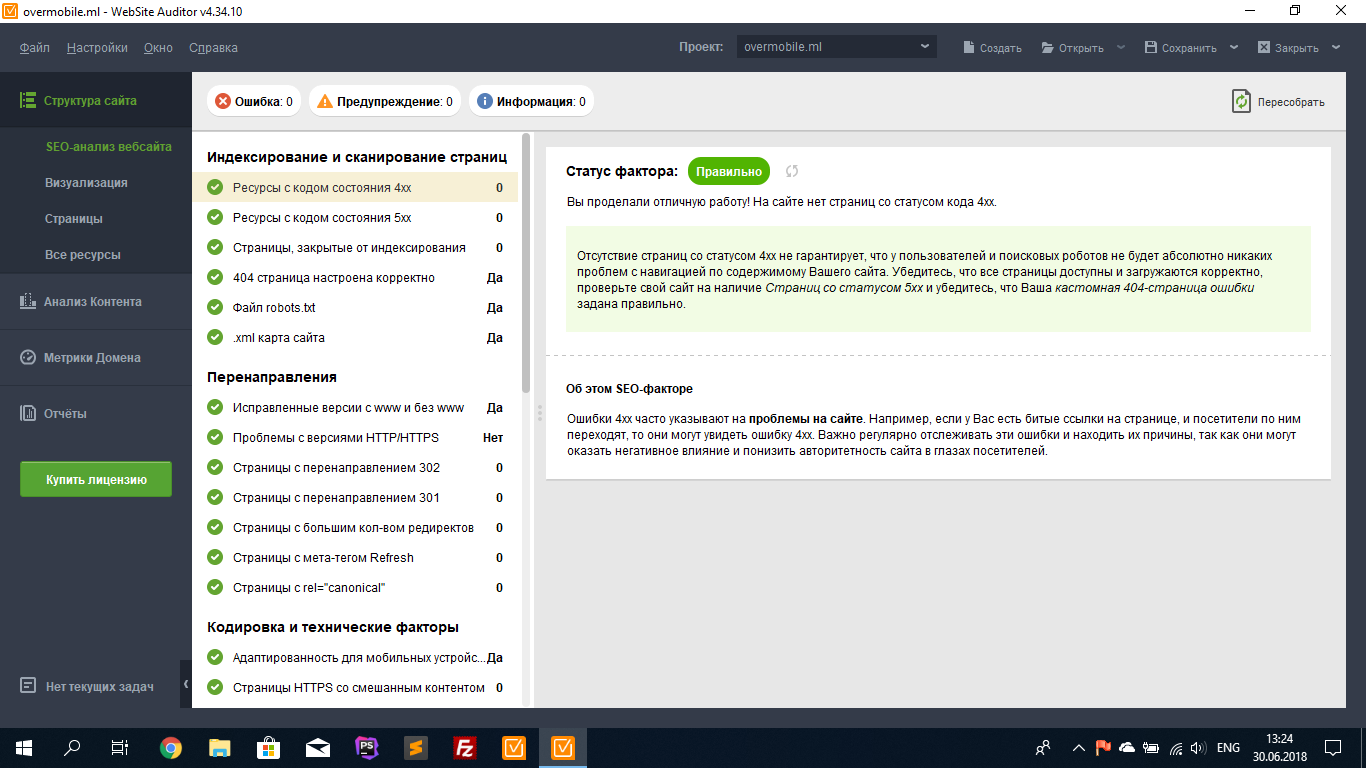This screenshot has width=1366, height=768.
Task: Click refresh icon beside Правильно status
Action: point(792,171)
